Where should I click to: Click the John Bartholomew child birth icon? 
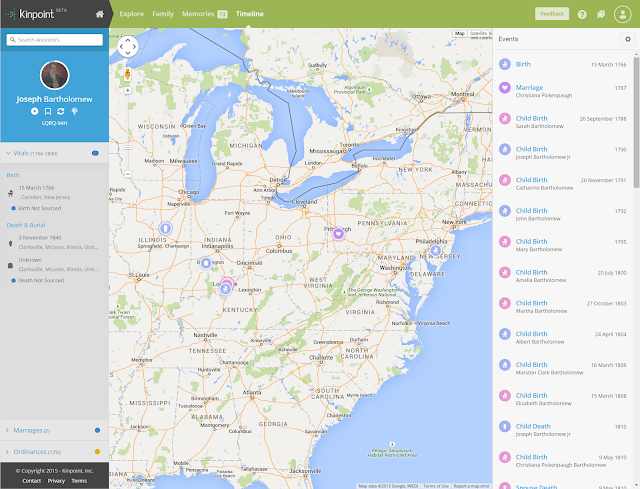click(x=505, y=211)
